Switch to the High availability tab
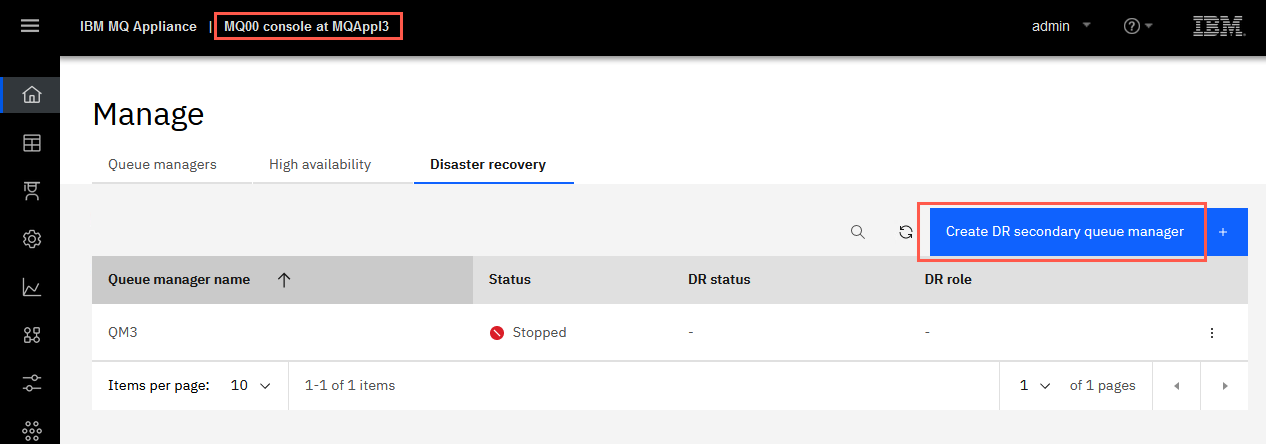The image size is (1266, 444). pos(320,164)
